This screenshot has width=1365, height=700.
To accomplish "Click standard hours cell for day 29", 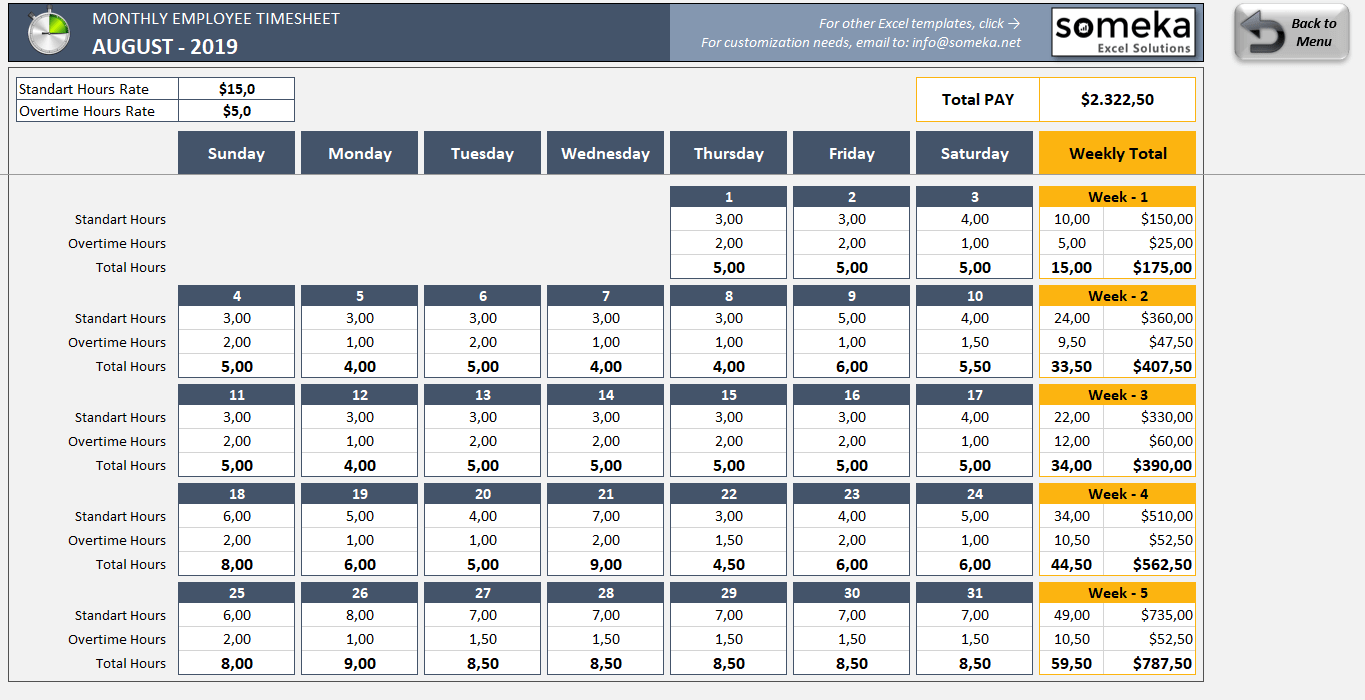I will pos(728,615).
